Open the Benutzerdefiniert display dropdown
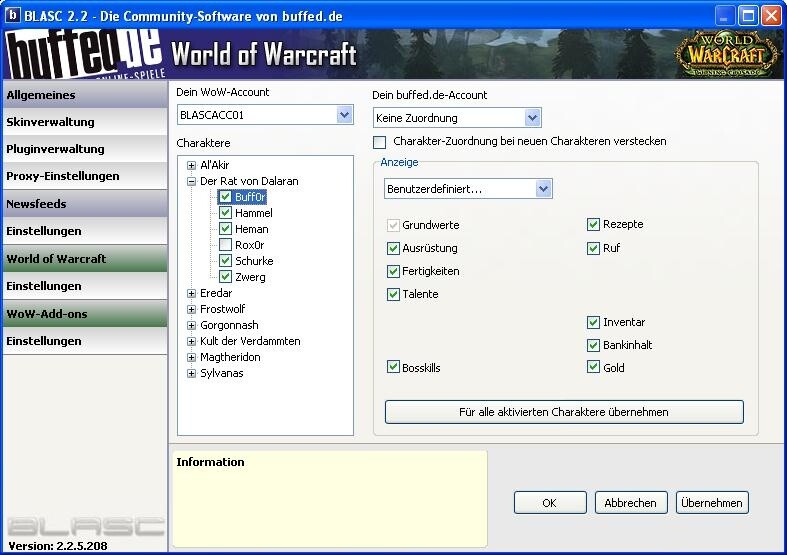Viewport: 787px width, 555px height. click(543, 189)
